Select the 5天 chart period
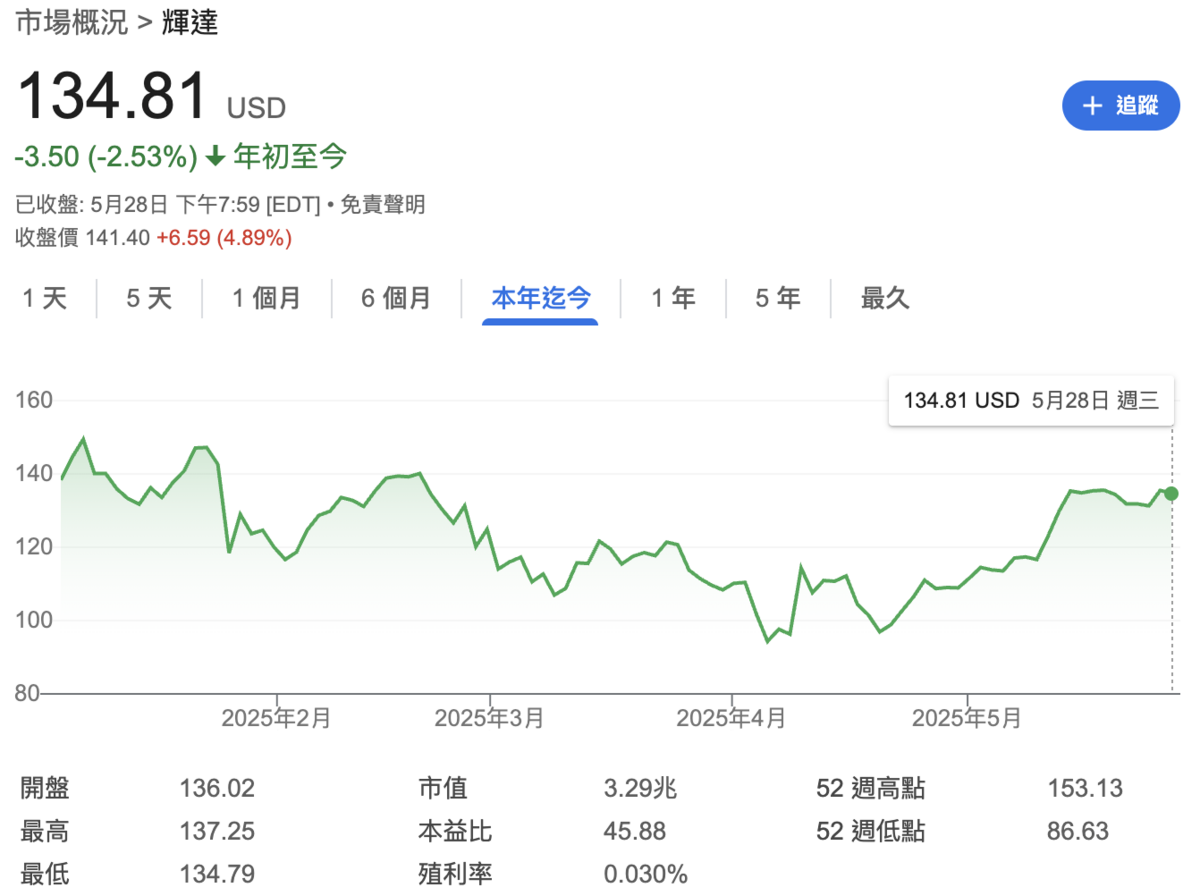 [149, 298]
